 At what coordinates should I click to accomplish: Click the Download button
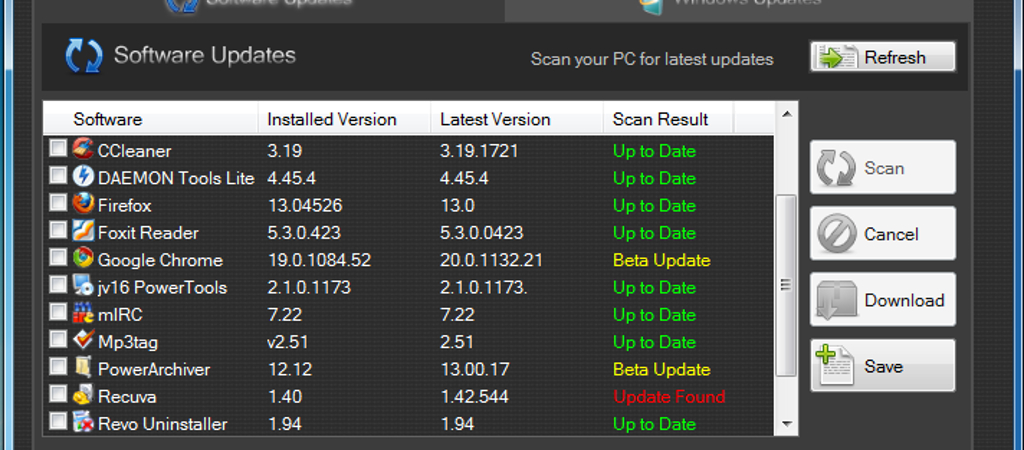click(x=883, y=300)
